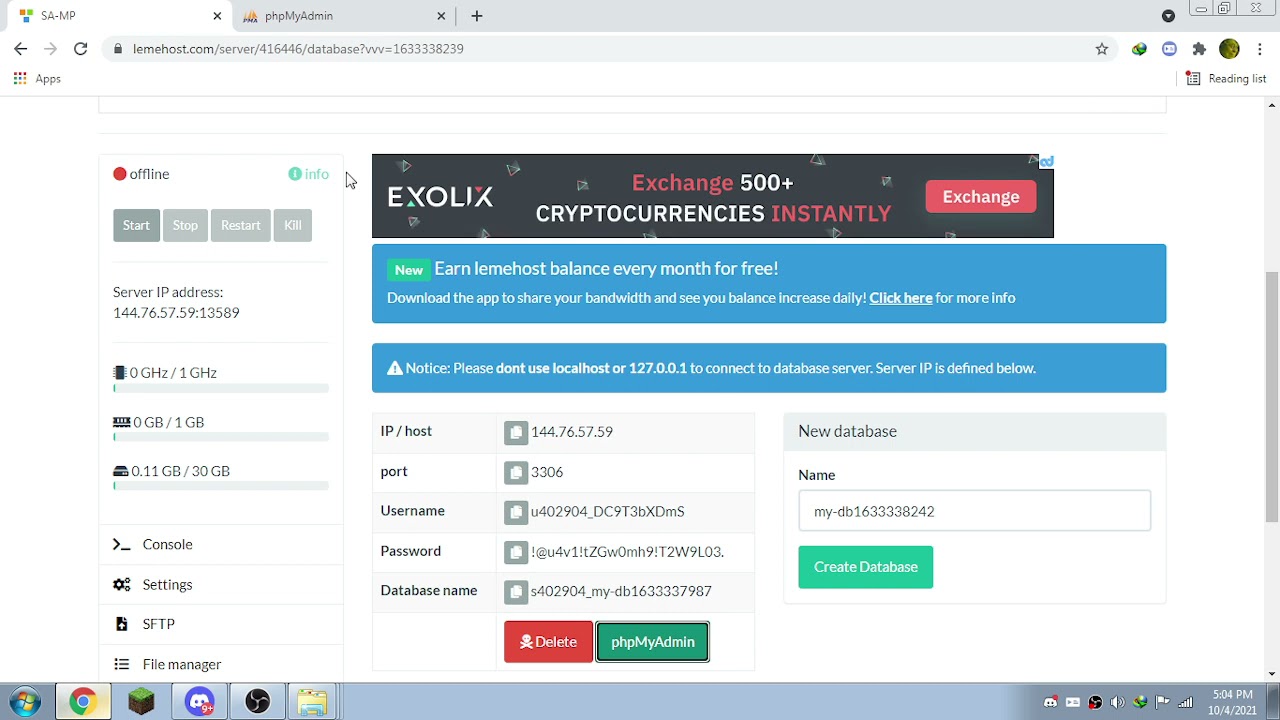Reload the page with the refresh icon
1280x720 pixels.
tap(81, 49)
